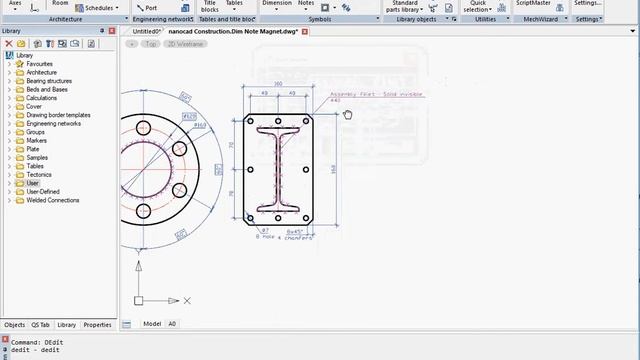Expand the Bearing structures folder
The width and height of the screenshot is (640, 360).
point(9,81)
